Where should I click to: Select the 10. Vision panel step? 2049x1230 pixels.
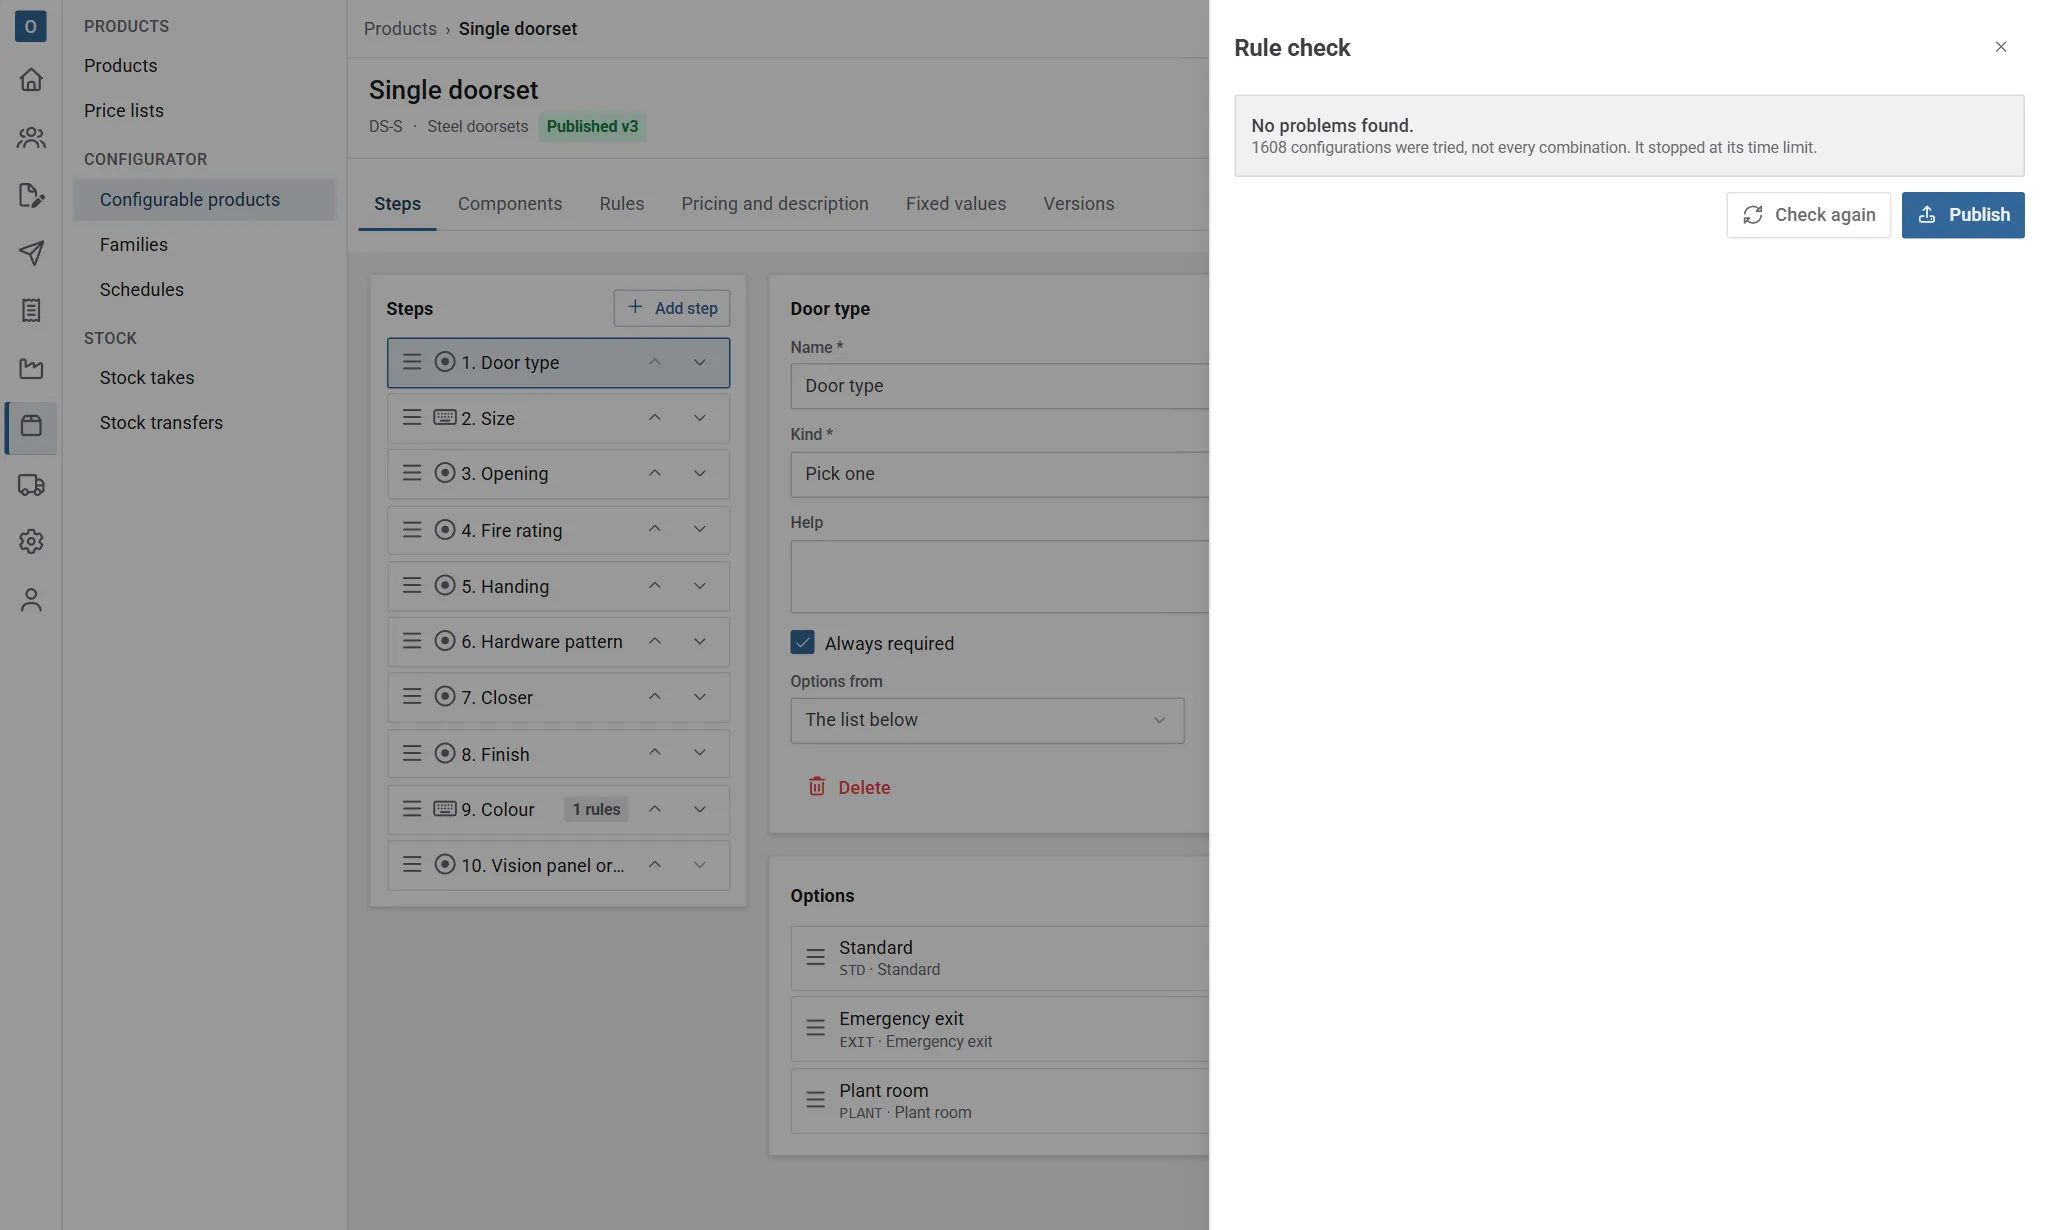point(558,865)
